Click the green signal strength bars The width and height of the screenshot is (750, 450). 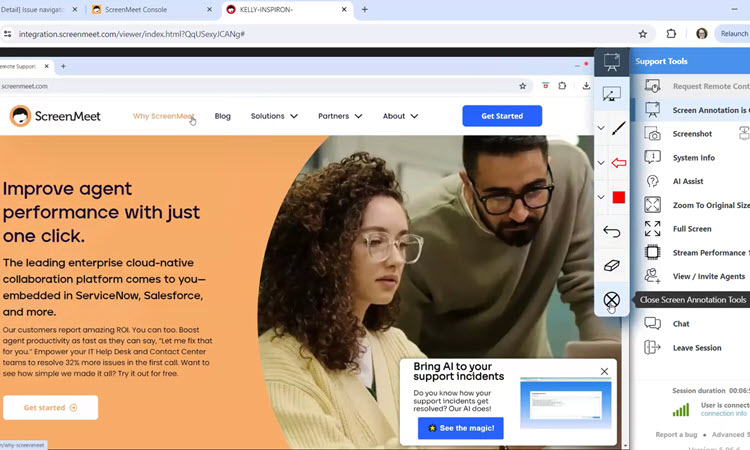[681, 410]
